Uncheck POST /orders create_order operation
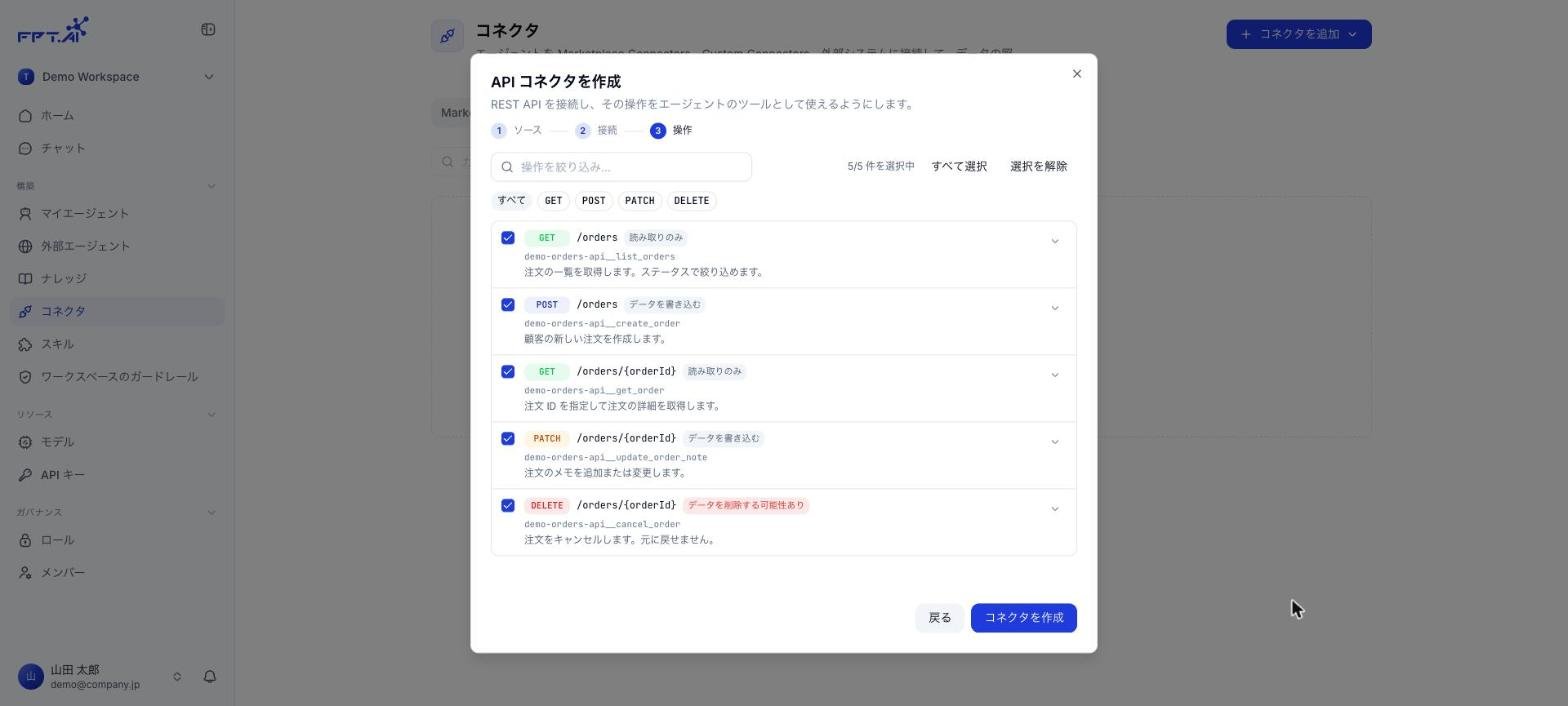The width and height of the screenshot is (1568, 706). click(508, 305)
